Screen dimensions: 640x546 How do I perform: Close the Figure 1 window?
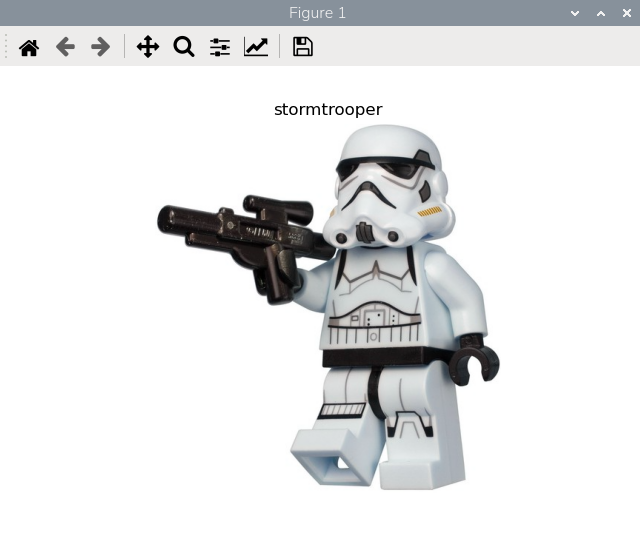[627, 13]
